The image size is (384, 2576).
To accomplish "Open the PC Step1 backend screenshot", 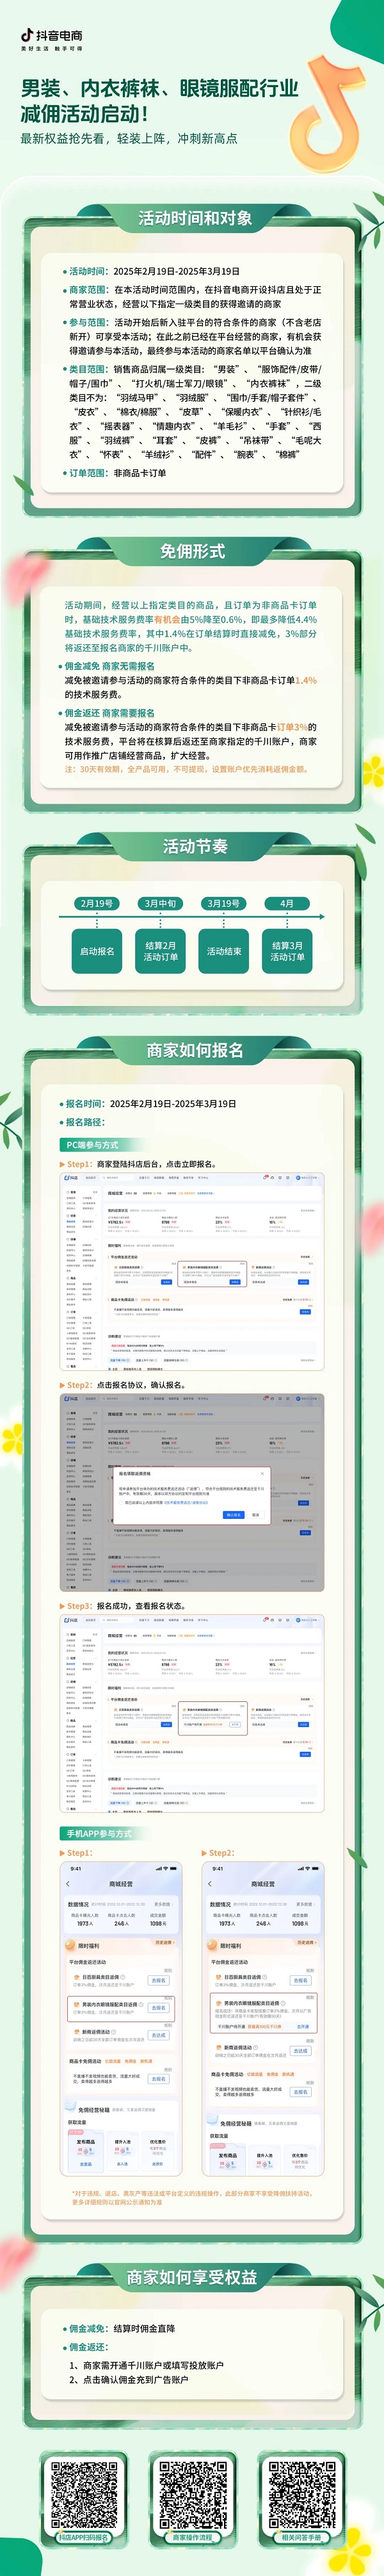I will 192,1271.
